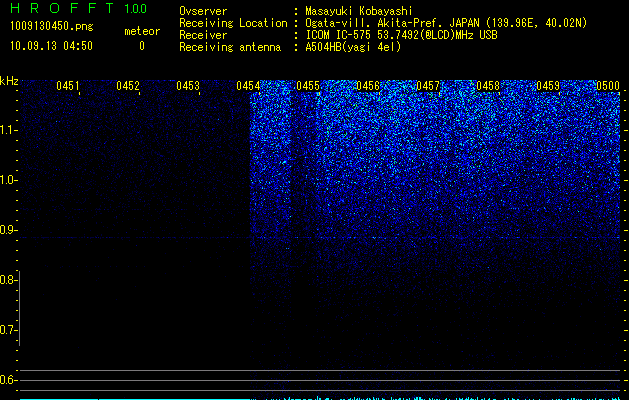Click the observer name Masayuki Kobayashi

(359, 11)
